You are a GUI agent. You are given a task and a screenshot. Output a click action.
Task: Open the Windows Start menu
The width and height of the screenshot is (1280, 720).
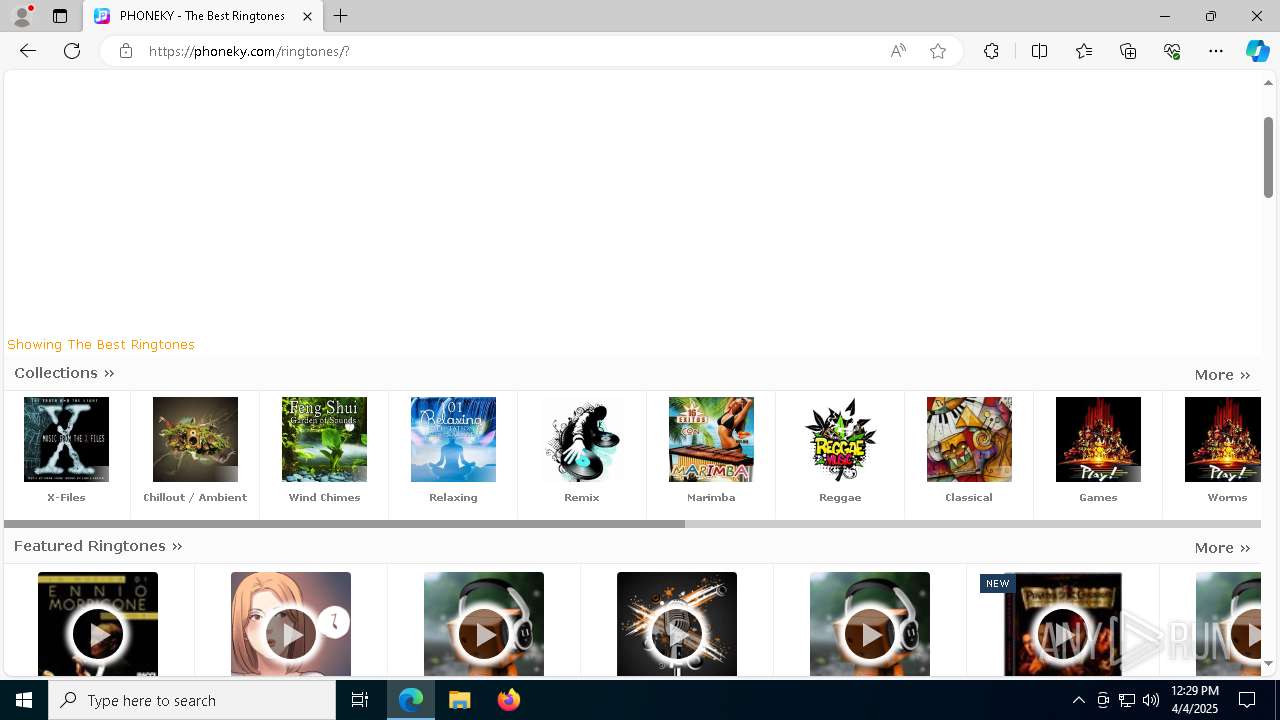tap(24, 700)
